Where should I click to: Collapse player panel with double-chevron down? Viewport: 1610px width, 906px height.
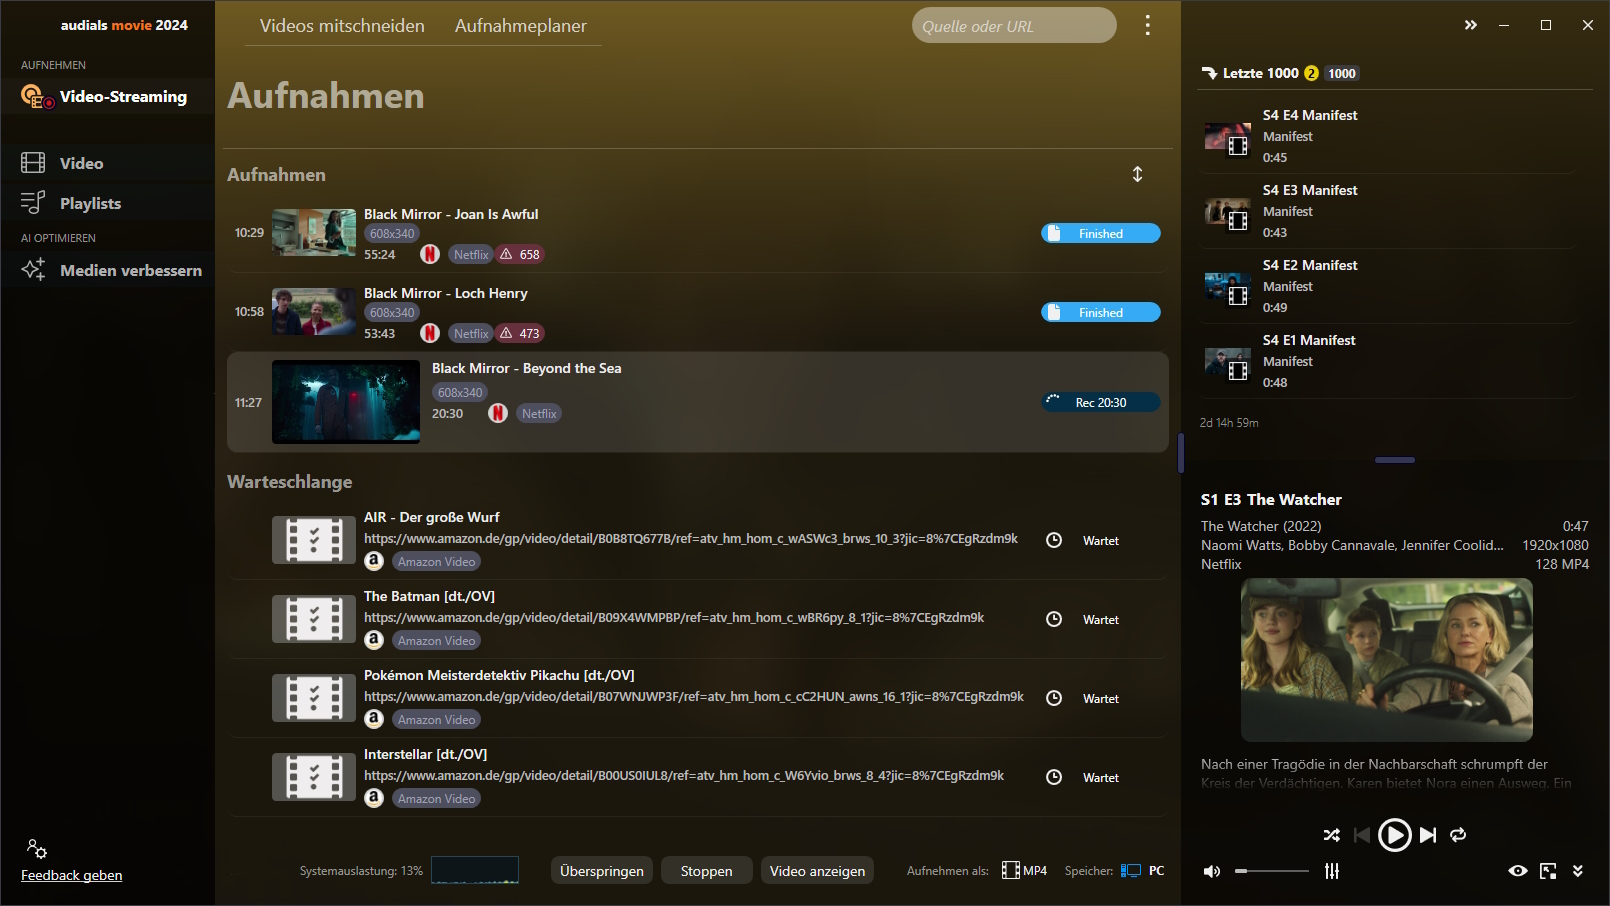(1578, 871)
